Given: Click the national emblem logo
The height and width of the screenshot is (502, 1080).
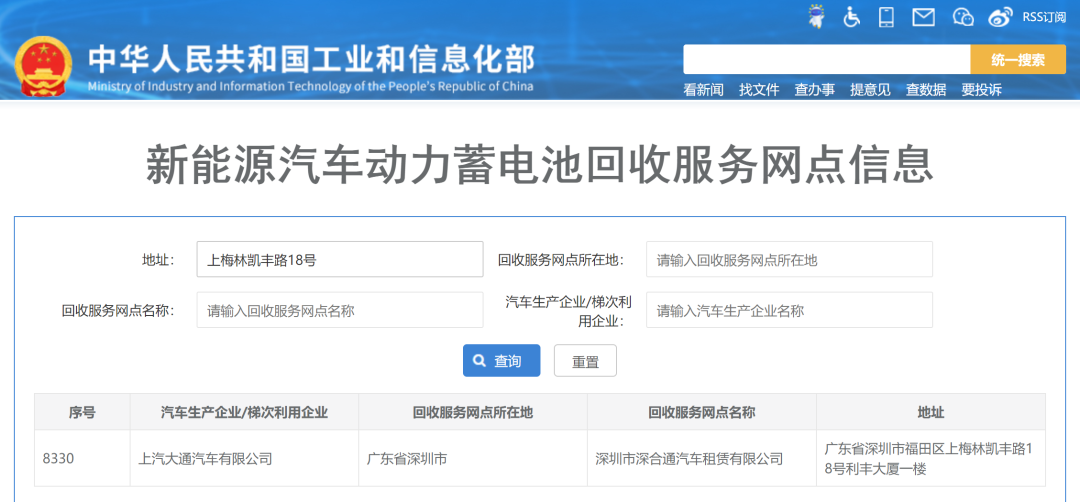Looking at the screenshot, I should [43, 67].
